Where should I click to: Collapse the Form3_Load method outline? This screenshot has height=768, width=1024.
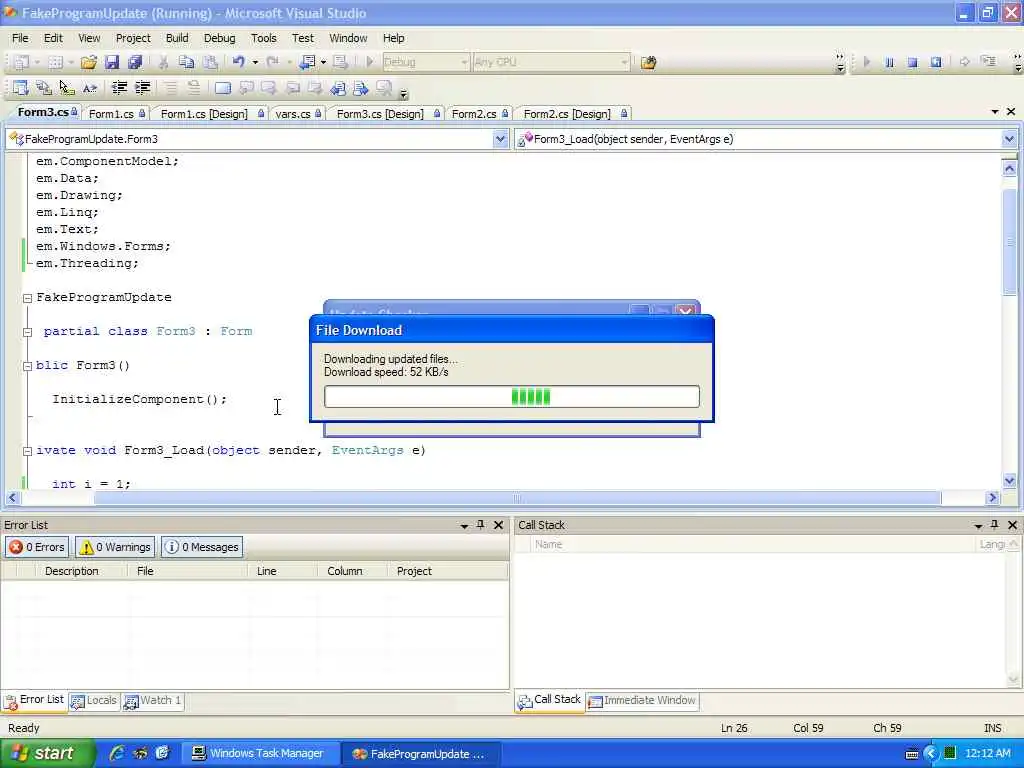coord(27,451)
